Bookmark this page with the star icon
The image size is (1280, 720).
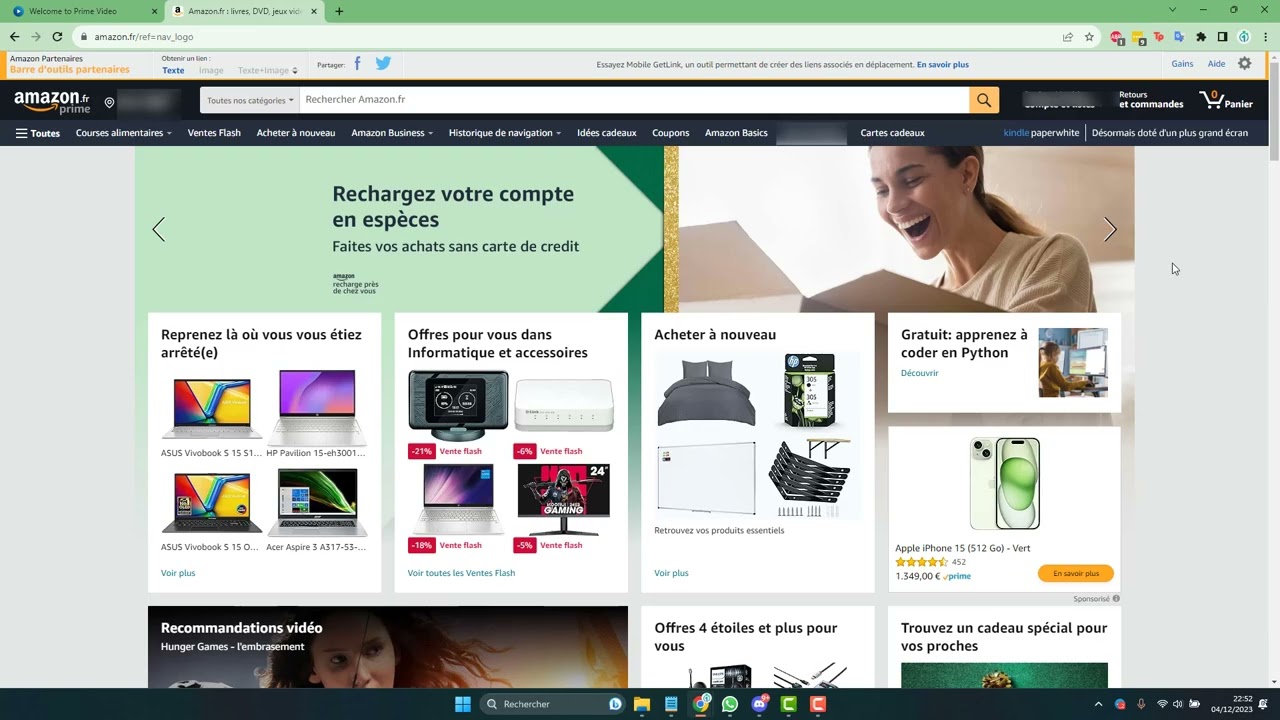pos(1089,37)
